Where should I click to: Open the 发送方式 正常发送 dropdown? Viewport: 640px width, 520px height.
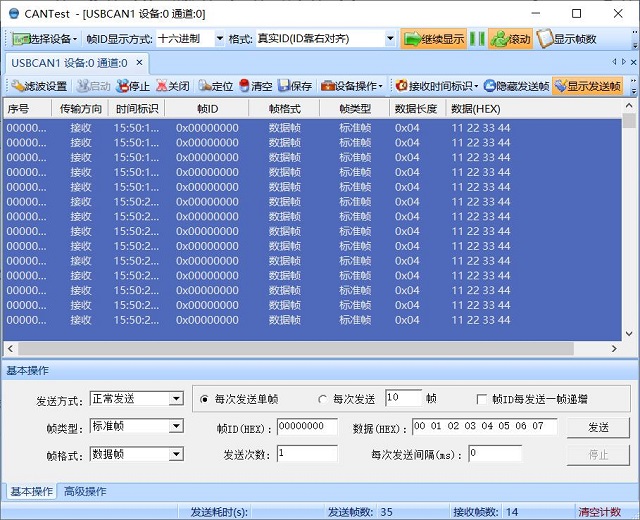(176, 398)
